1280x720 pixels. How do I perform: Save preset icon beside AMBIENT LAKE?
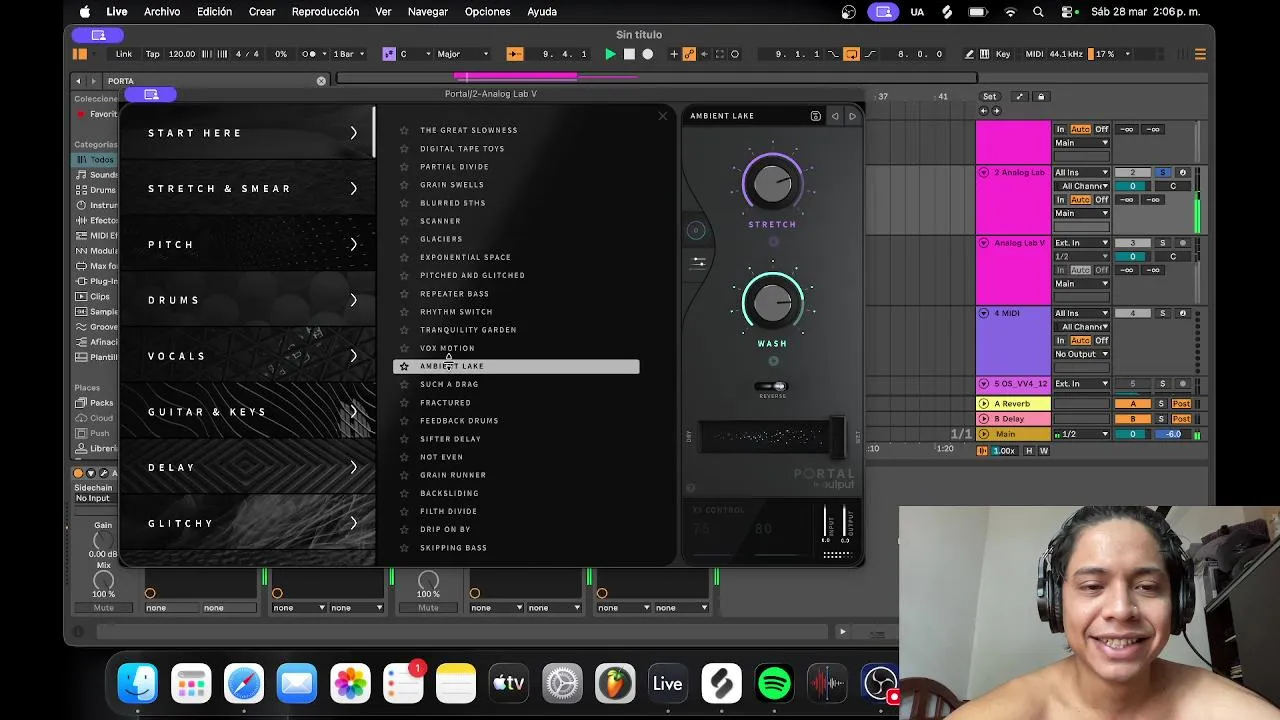click(816, 116)
